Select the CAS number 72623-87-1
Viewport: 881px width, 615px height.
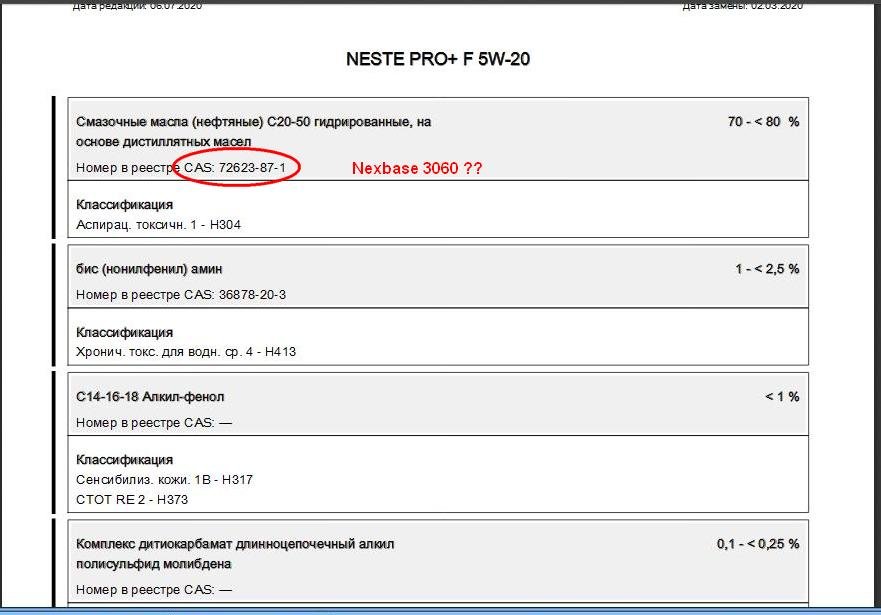pos(252,167)
